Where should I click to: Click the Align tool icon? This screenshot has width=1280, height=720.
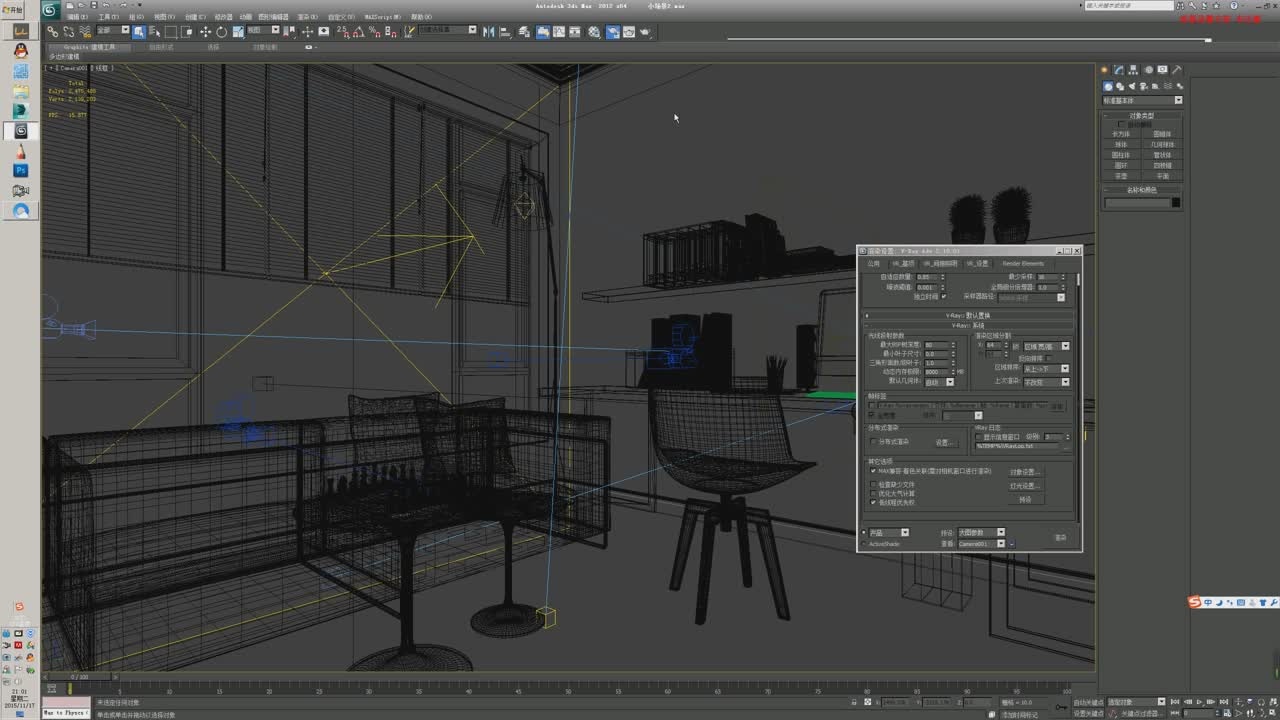point(505,31)
